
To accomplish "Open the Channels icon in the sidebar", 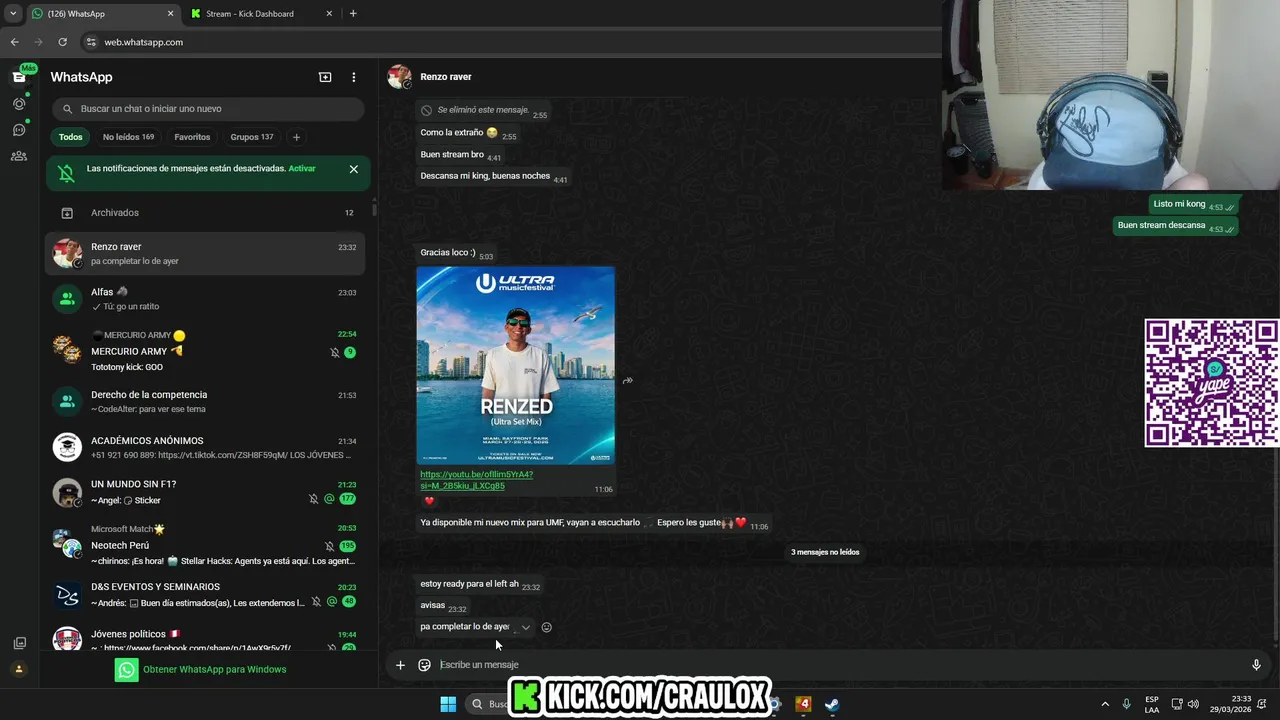I will coord(19,130).
